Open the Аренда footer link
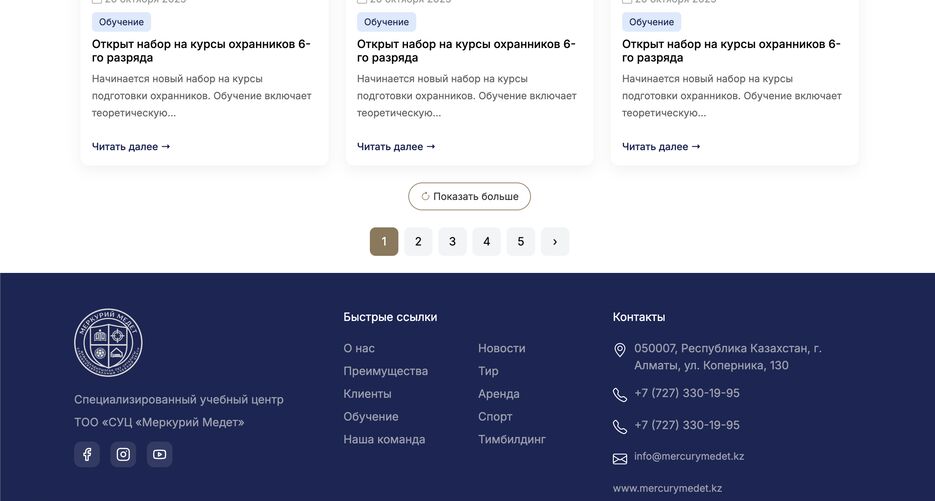935x501 pixels. click(x=499, y=394)
